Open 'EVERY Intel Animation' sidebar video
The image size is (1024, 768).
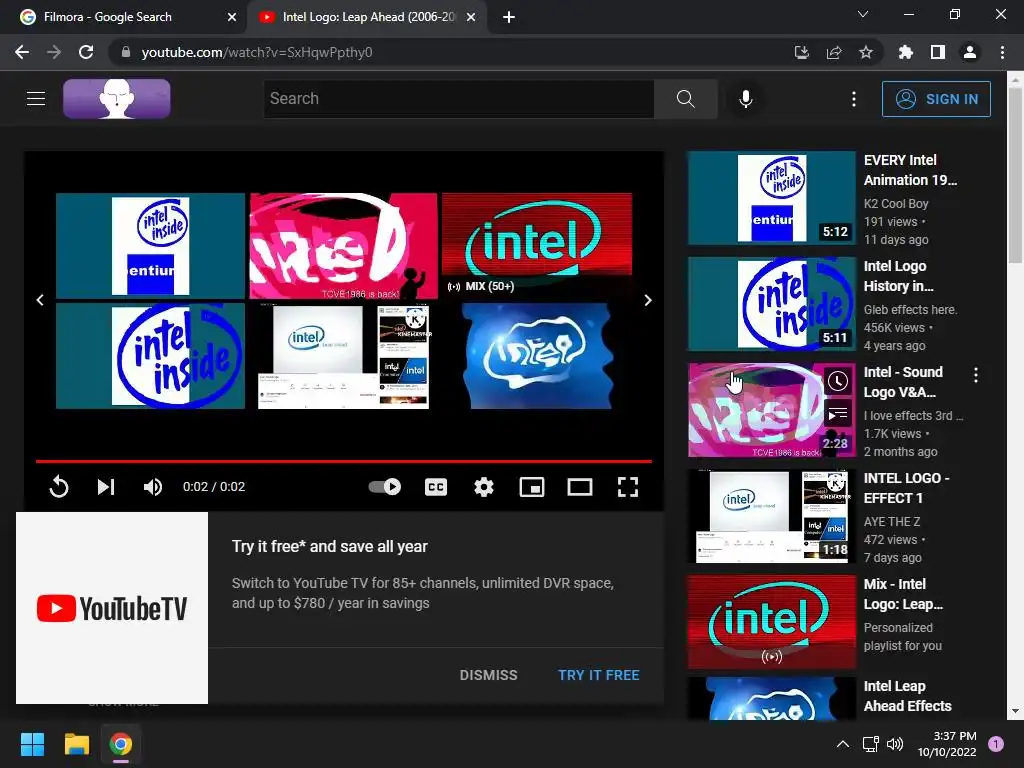coord(910,170)
